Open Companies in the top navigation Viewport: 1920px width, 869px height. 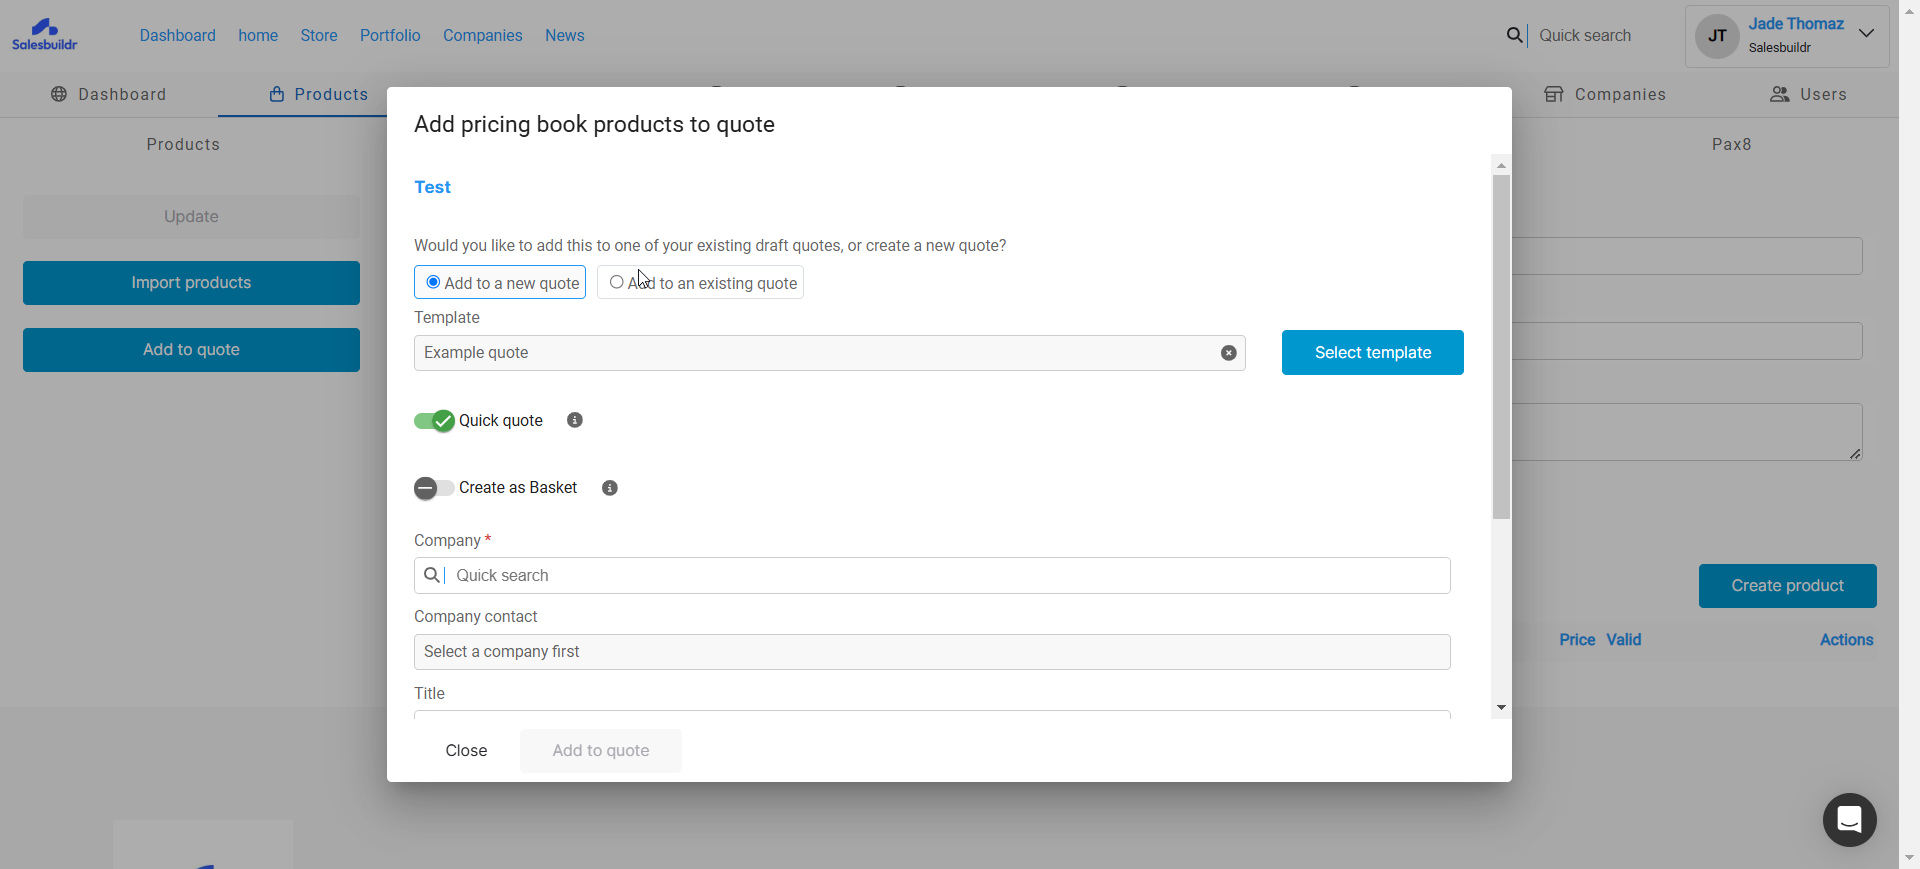[483, 35]
